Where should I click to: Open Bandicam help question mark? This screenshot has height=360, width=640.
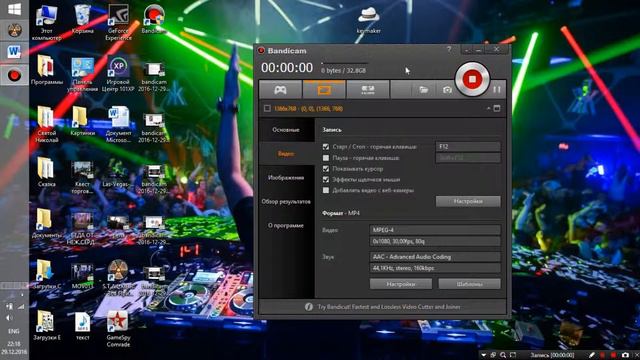[449, 49]
